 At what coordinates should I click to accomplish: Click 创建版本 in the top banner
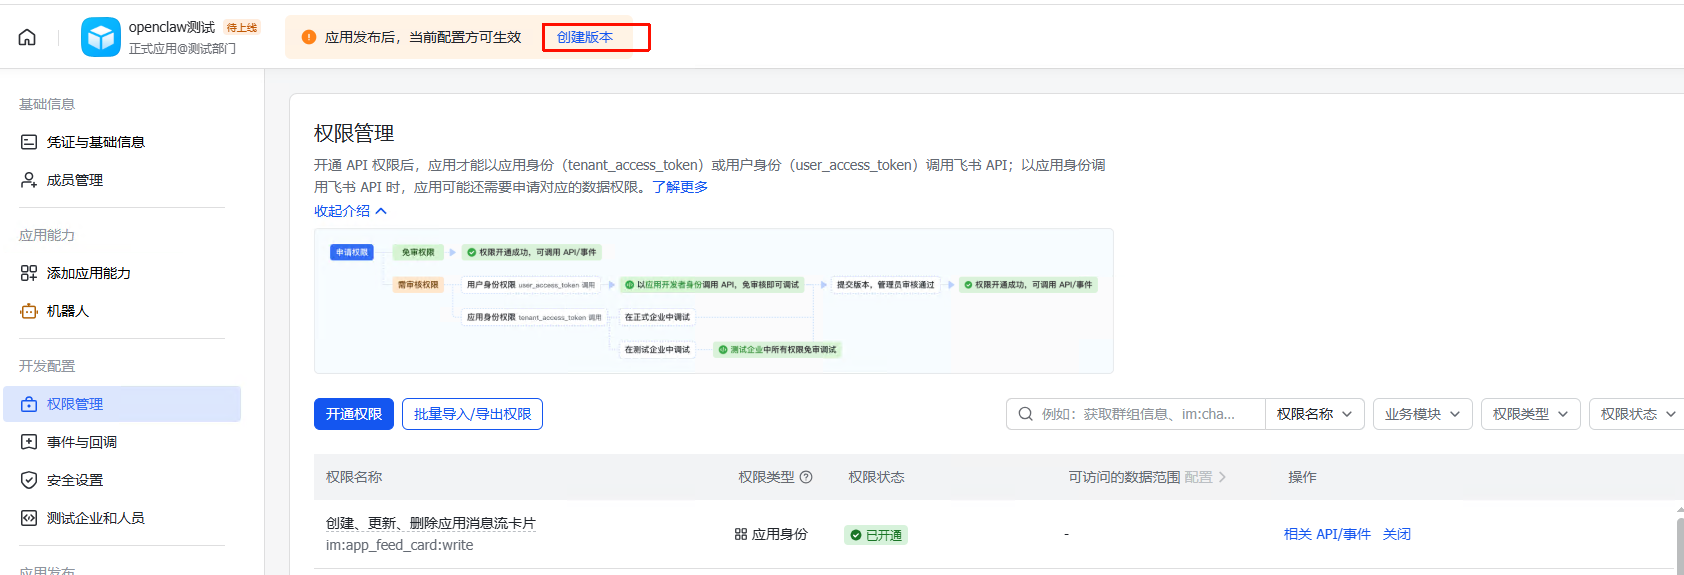585,37
